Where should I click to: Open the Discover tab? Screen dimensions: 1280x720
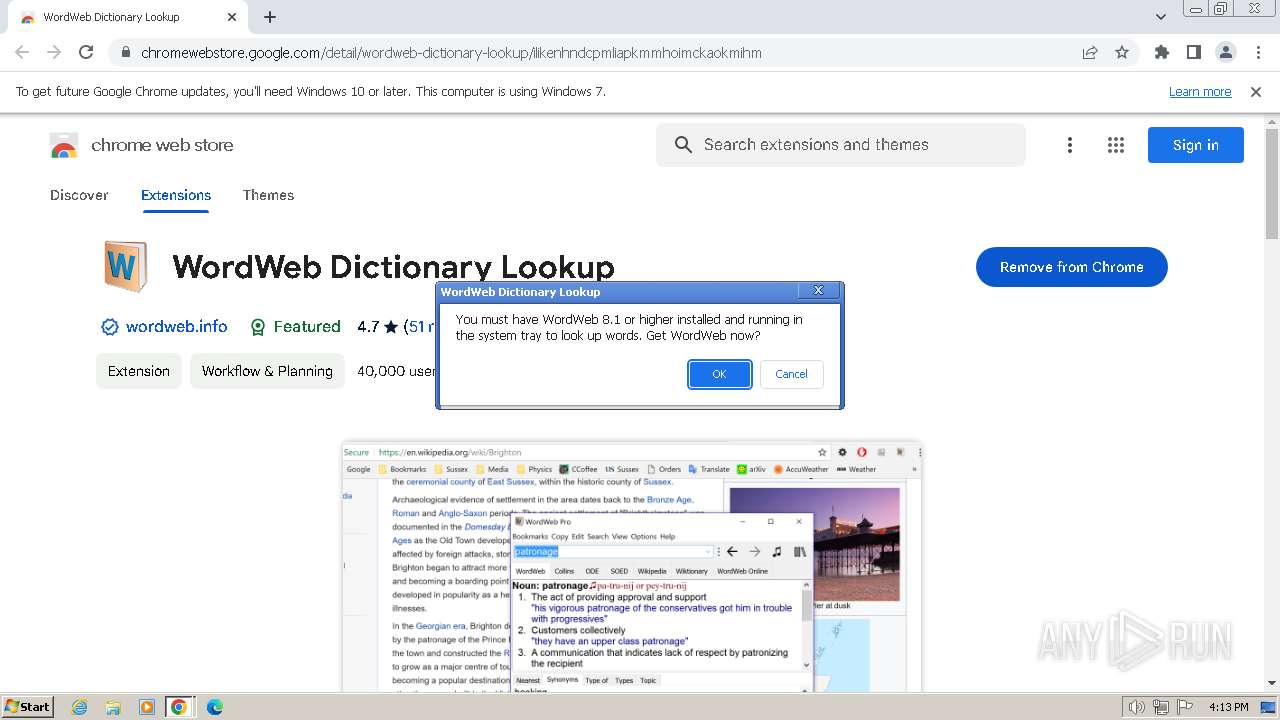click(x=79, y=195)
